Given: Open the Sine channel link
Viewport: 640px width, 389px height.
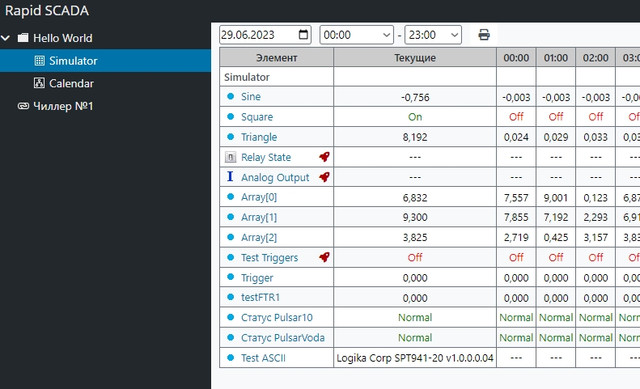Looking at the screenshot, I should coord(251,97).
